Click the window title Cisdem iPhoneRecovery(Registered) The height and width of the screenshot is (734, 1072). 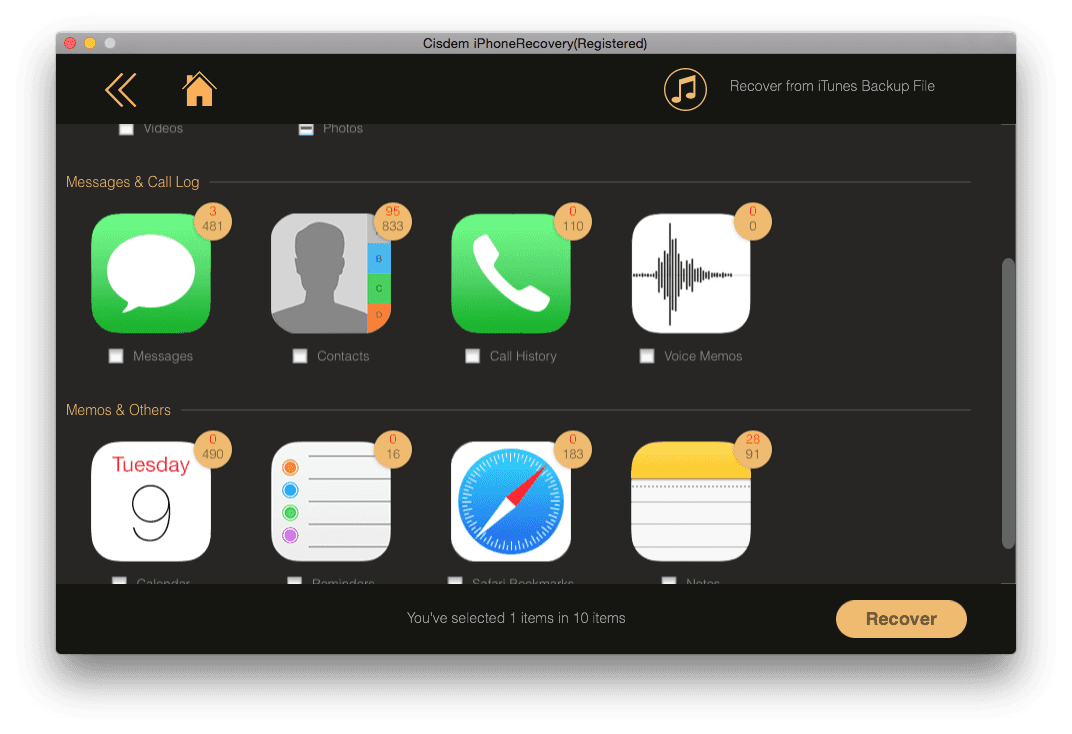[x=535, y=44]
